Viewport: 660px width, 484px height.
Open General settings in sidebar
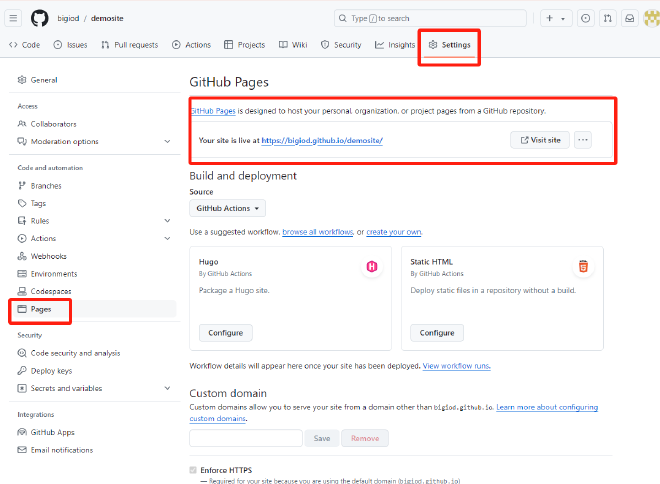click(37, 80)
